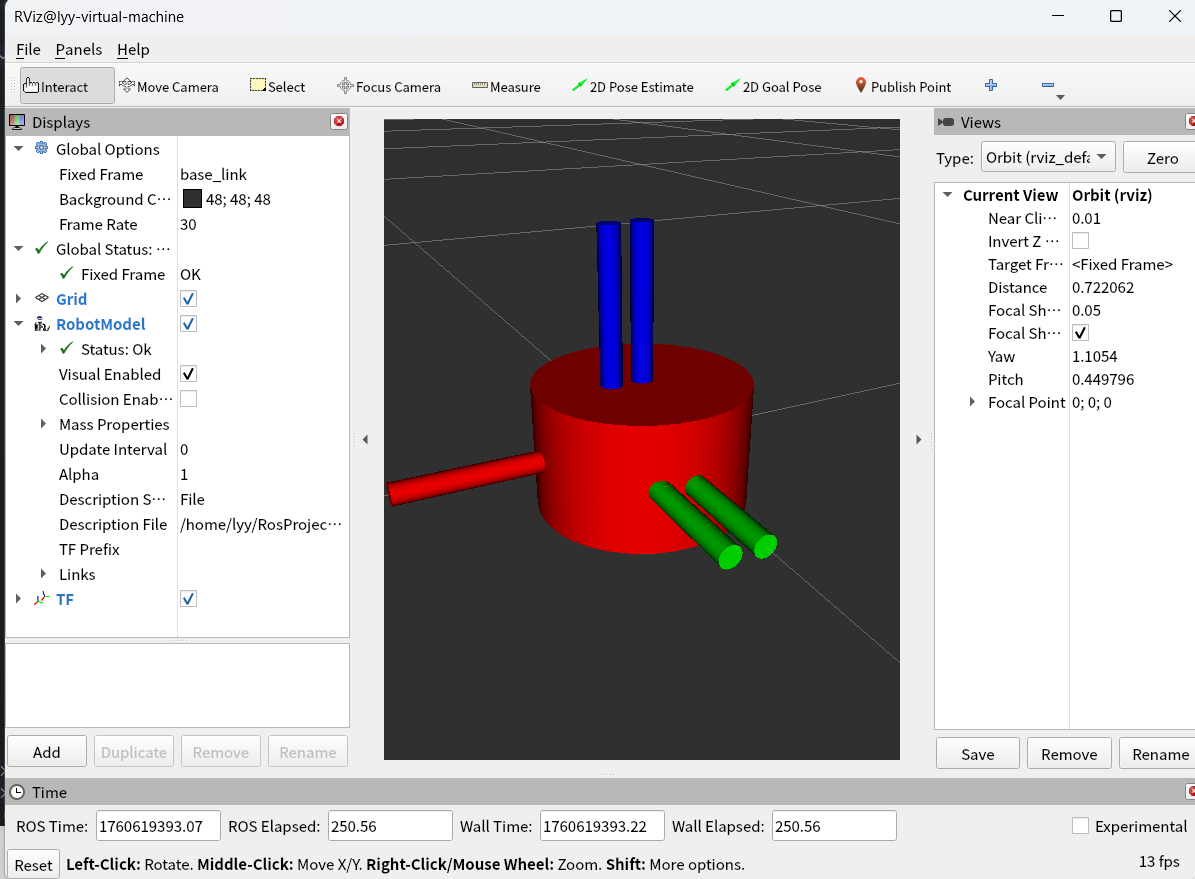Image resolution: width=1195 pixels, height=879 pixels.
Task: Select the Interact tool
Action: point(67,86)
